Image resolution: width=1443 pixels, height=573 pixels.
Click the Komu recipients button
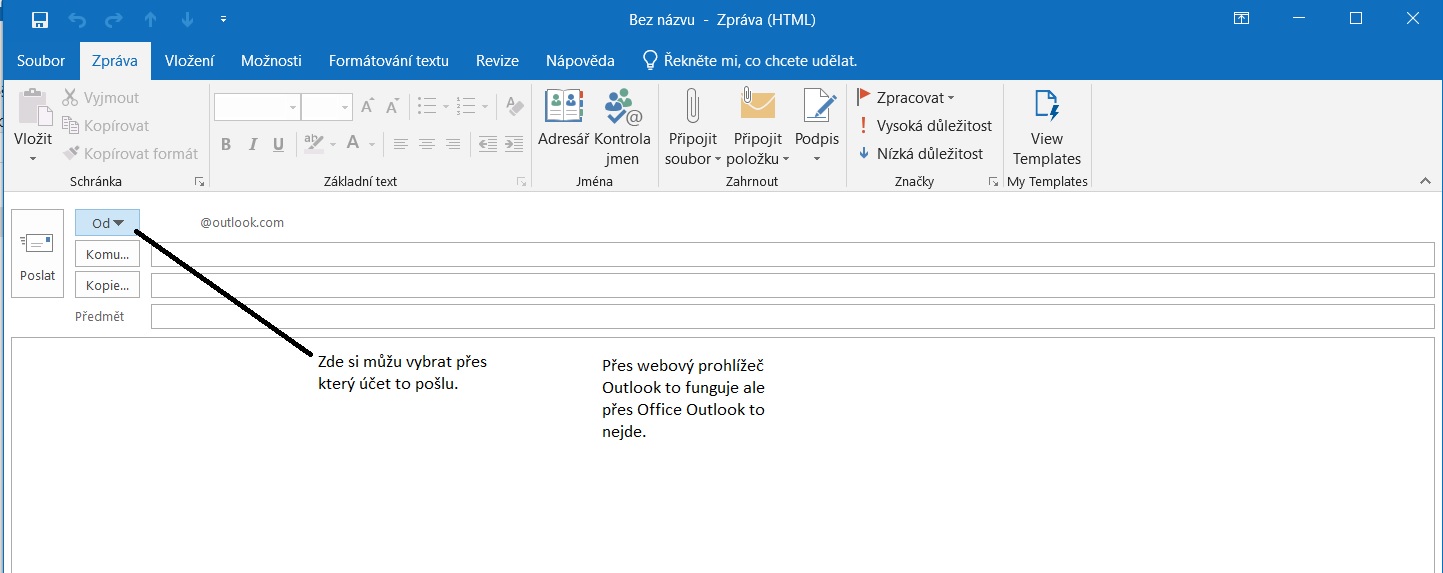point(107,254)
